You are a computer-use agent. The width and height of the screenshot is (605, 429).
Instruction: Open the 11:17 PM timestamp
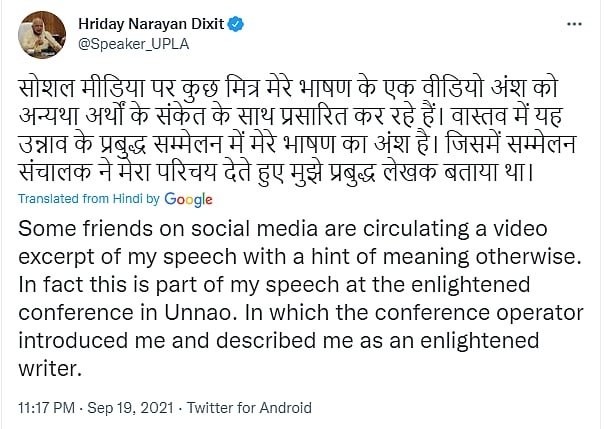coord(47,407)
